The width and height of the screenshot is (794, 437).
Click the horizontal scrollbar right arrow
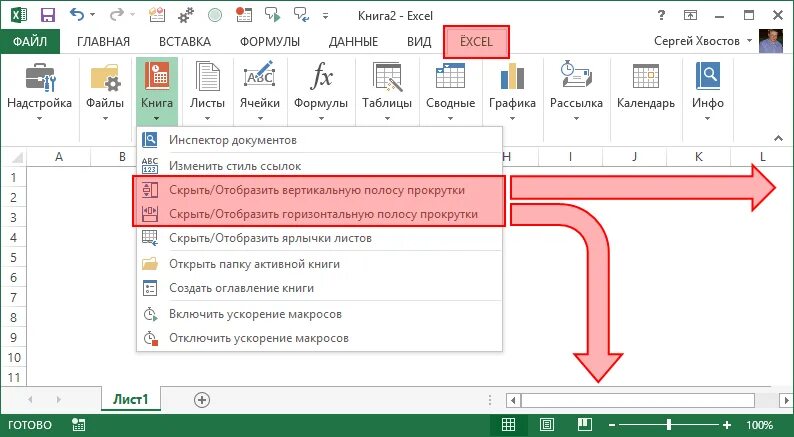(x=786, y=401)
